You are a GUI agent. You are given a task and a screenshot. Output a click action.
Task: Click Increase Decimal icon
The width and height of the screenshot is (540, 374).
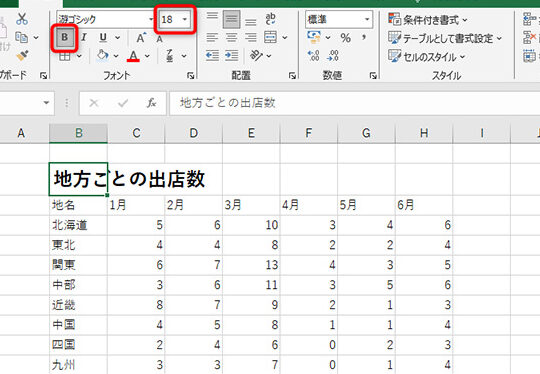[314, 55]
